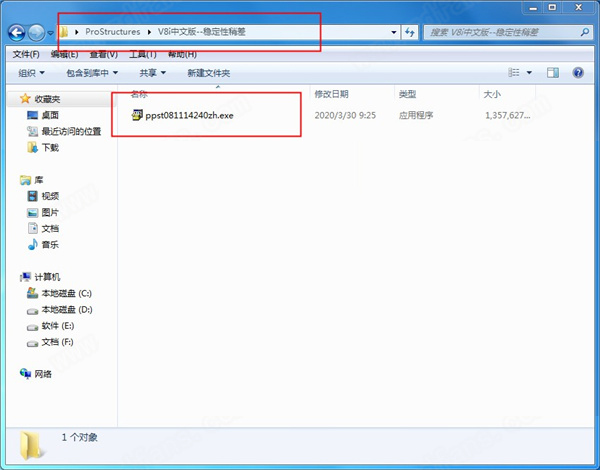Click the 音乐 note icon

point(33,245)
